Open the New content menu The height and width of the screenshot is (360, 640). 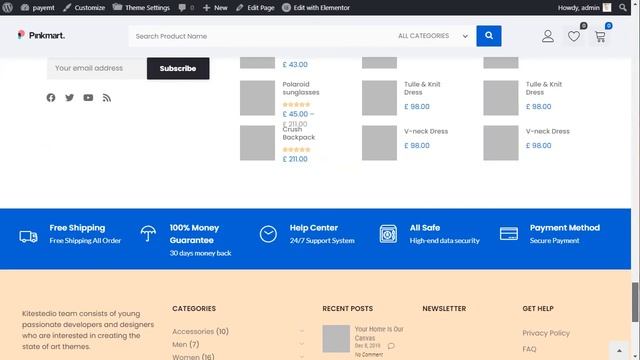(x=215, y=7)
